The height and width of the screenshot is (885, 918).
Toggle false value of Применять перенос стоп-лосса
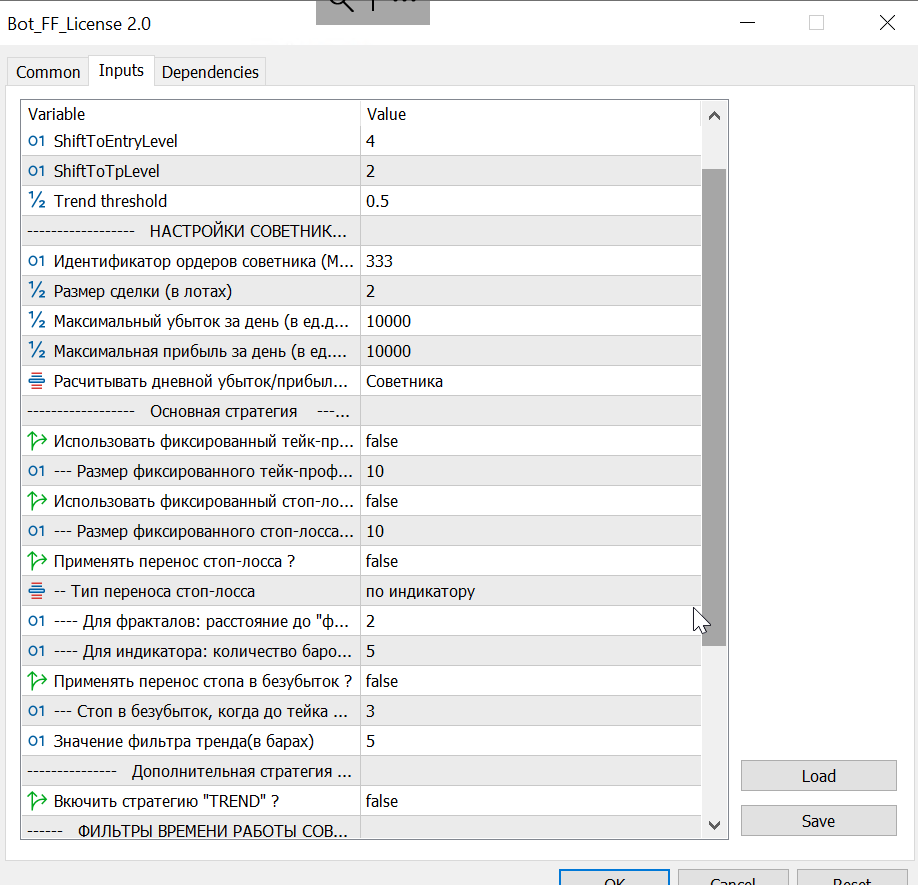point(530,561)
